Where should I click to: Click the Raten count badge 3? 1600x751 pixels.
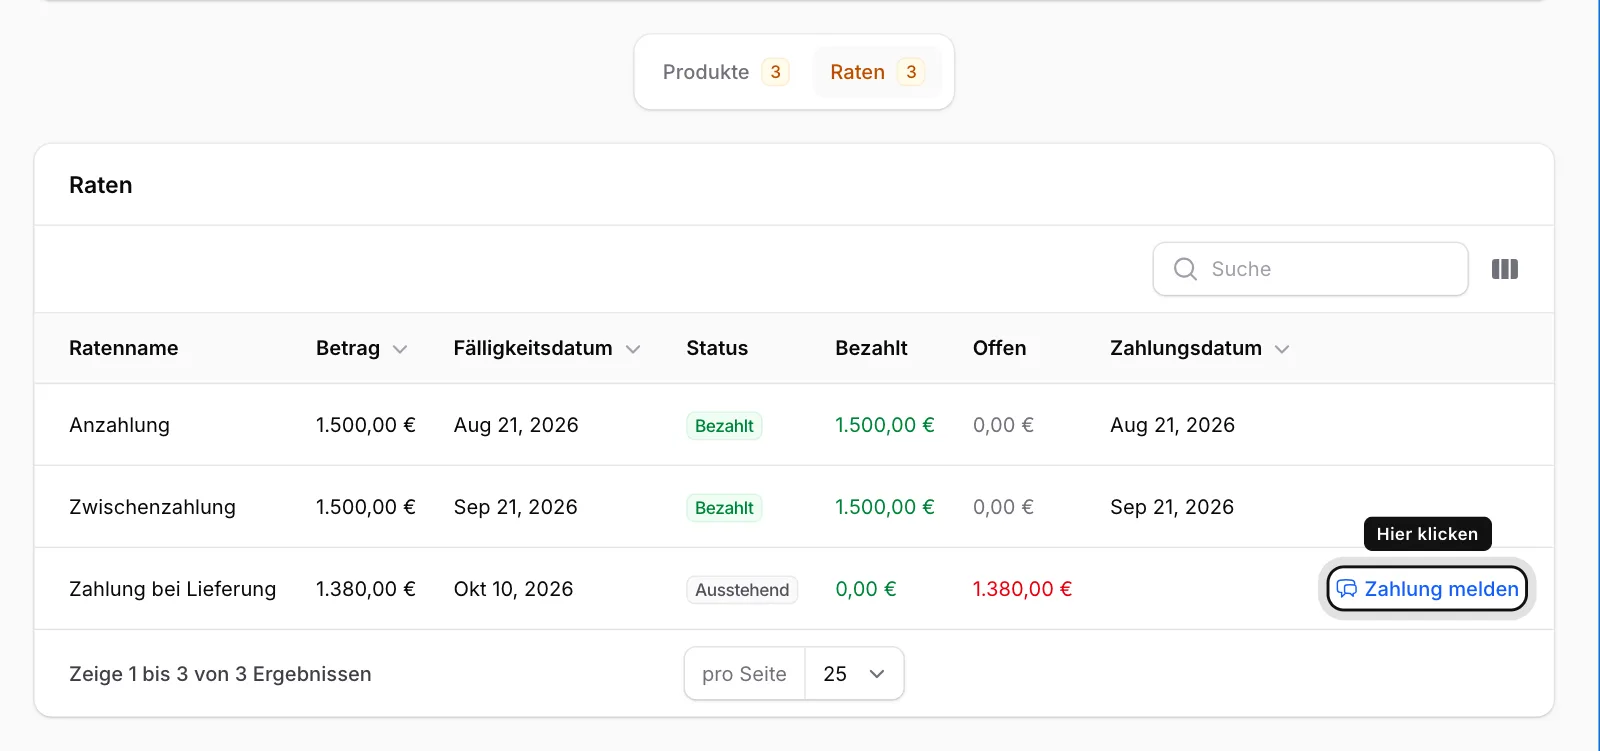911,72
